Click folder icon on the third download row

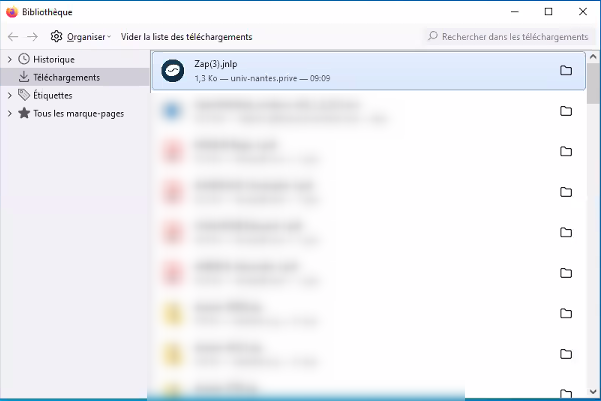click(566, 151)
